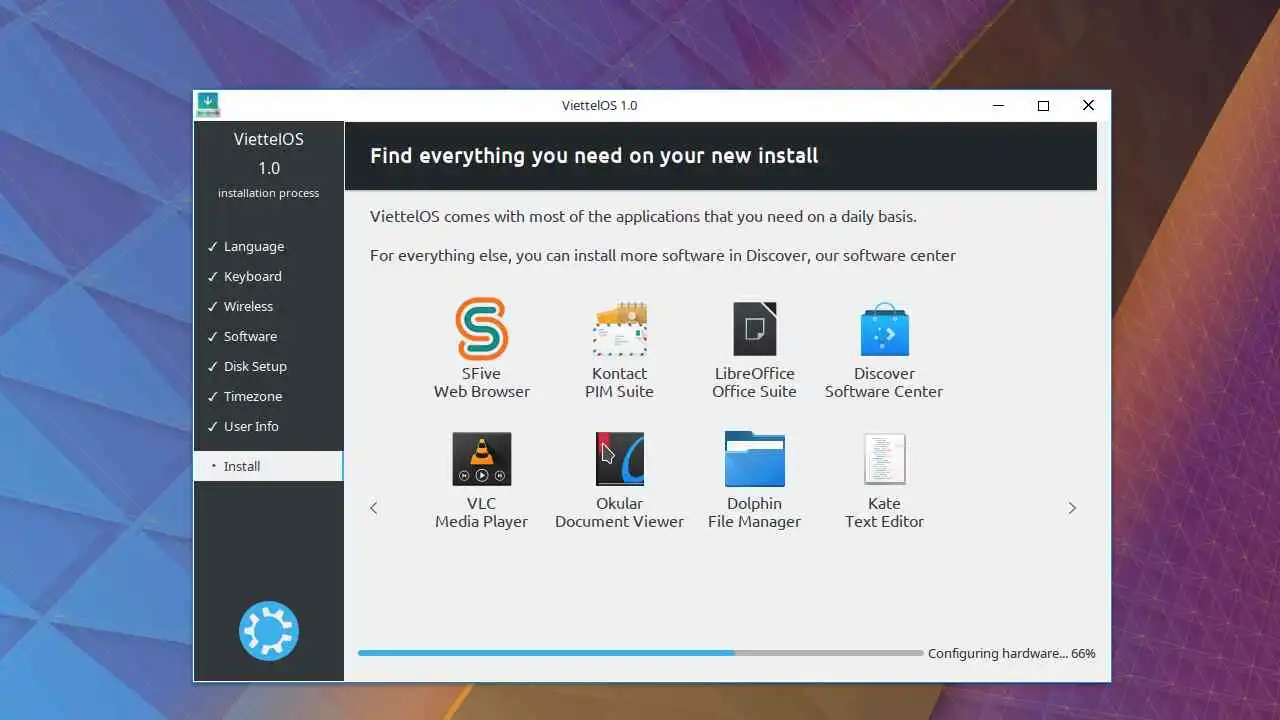This screenshot has height=720, width=1280.
Task: Click the 'installation process' sidebar subtitle
Action: click(268, 193)
